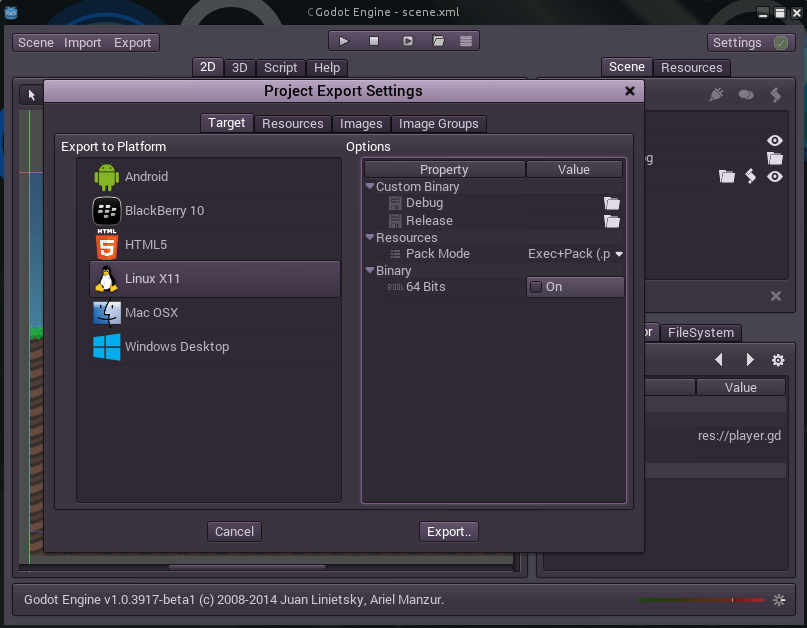
Task: Stop the running project
Action: tap(374, 41)
